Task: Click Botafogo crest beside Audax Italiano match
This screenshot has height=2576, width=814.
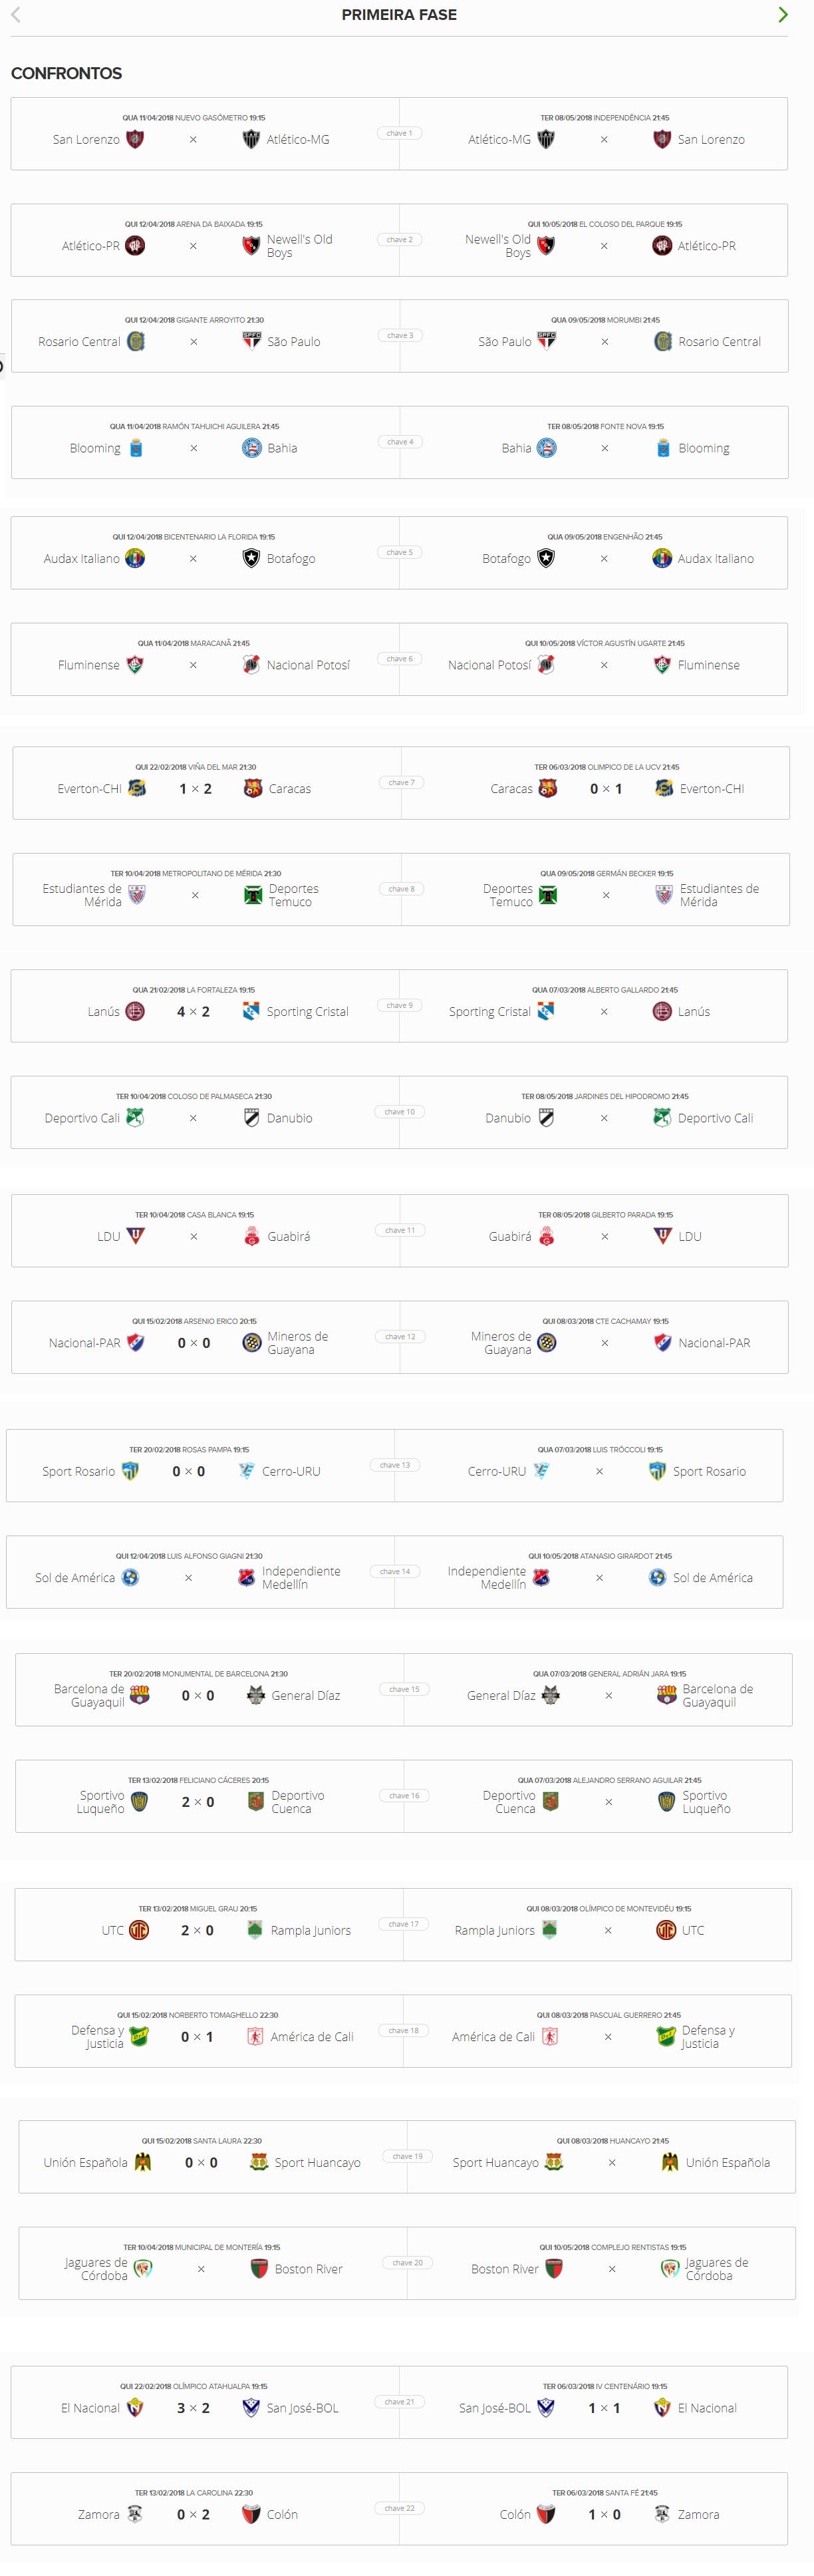Action: click(x=251, y=558)
